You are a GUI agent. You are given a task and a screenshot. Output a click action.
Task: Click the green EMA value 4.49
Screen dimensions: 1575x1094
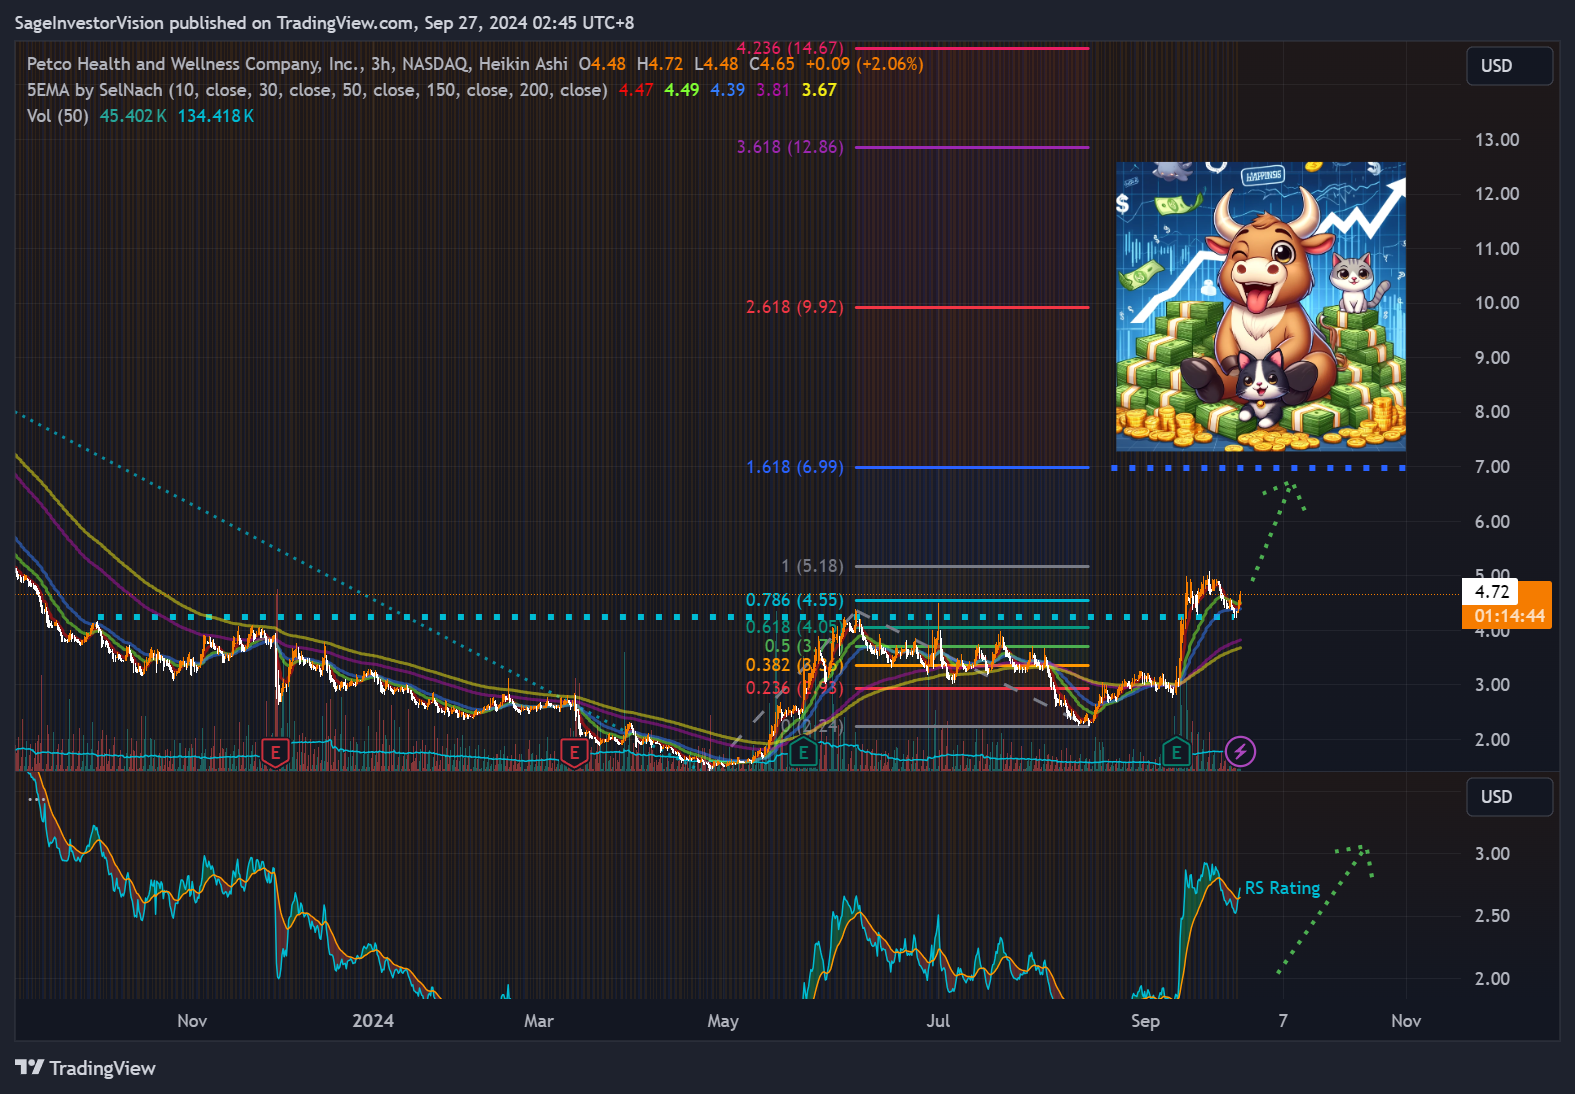pos(682,90)
